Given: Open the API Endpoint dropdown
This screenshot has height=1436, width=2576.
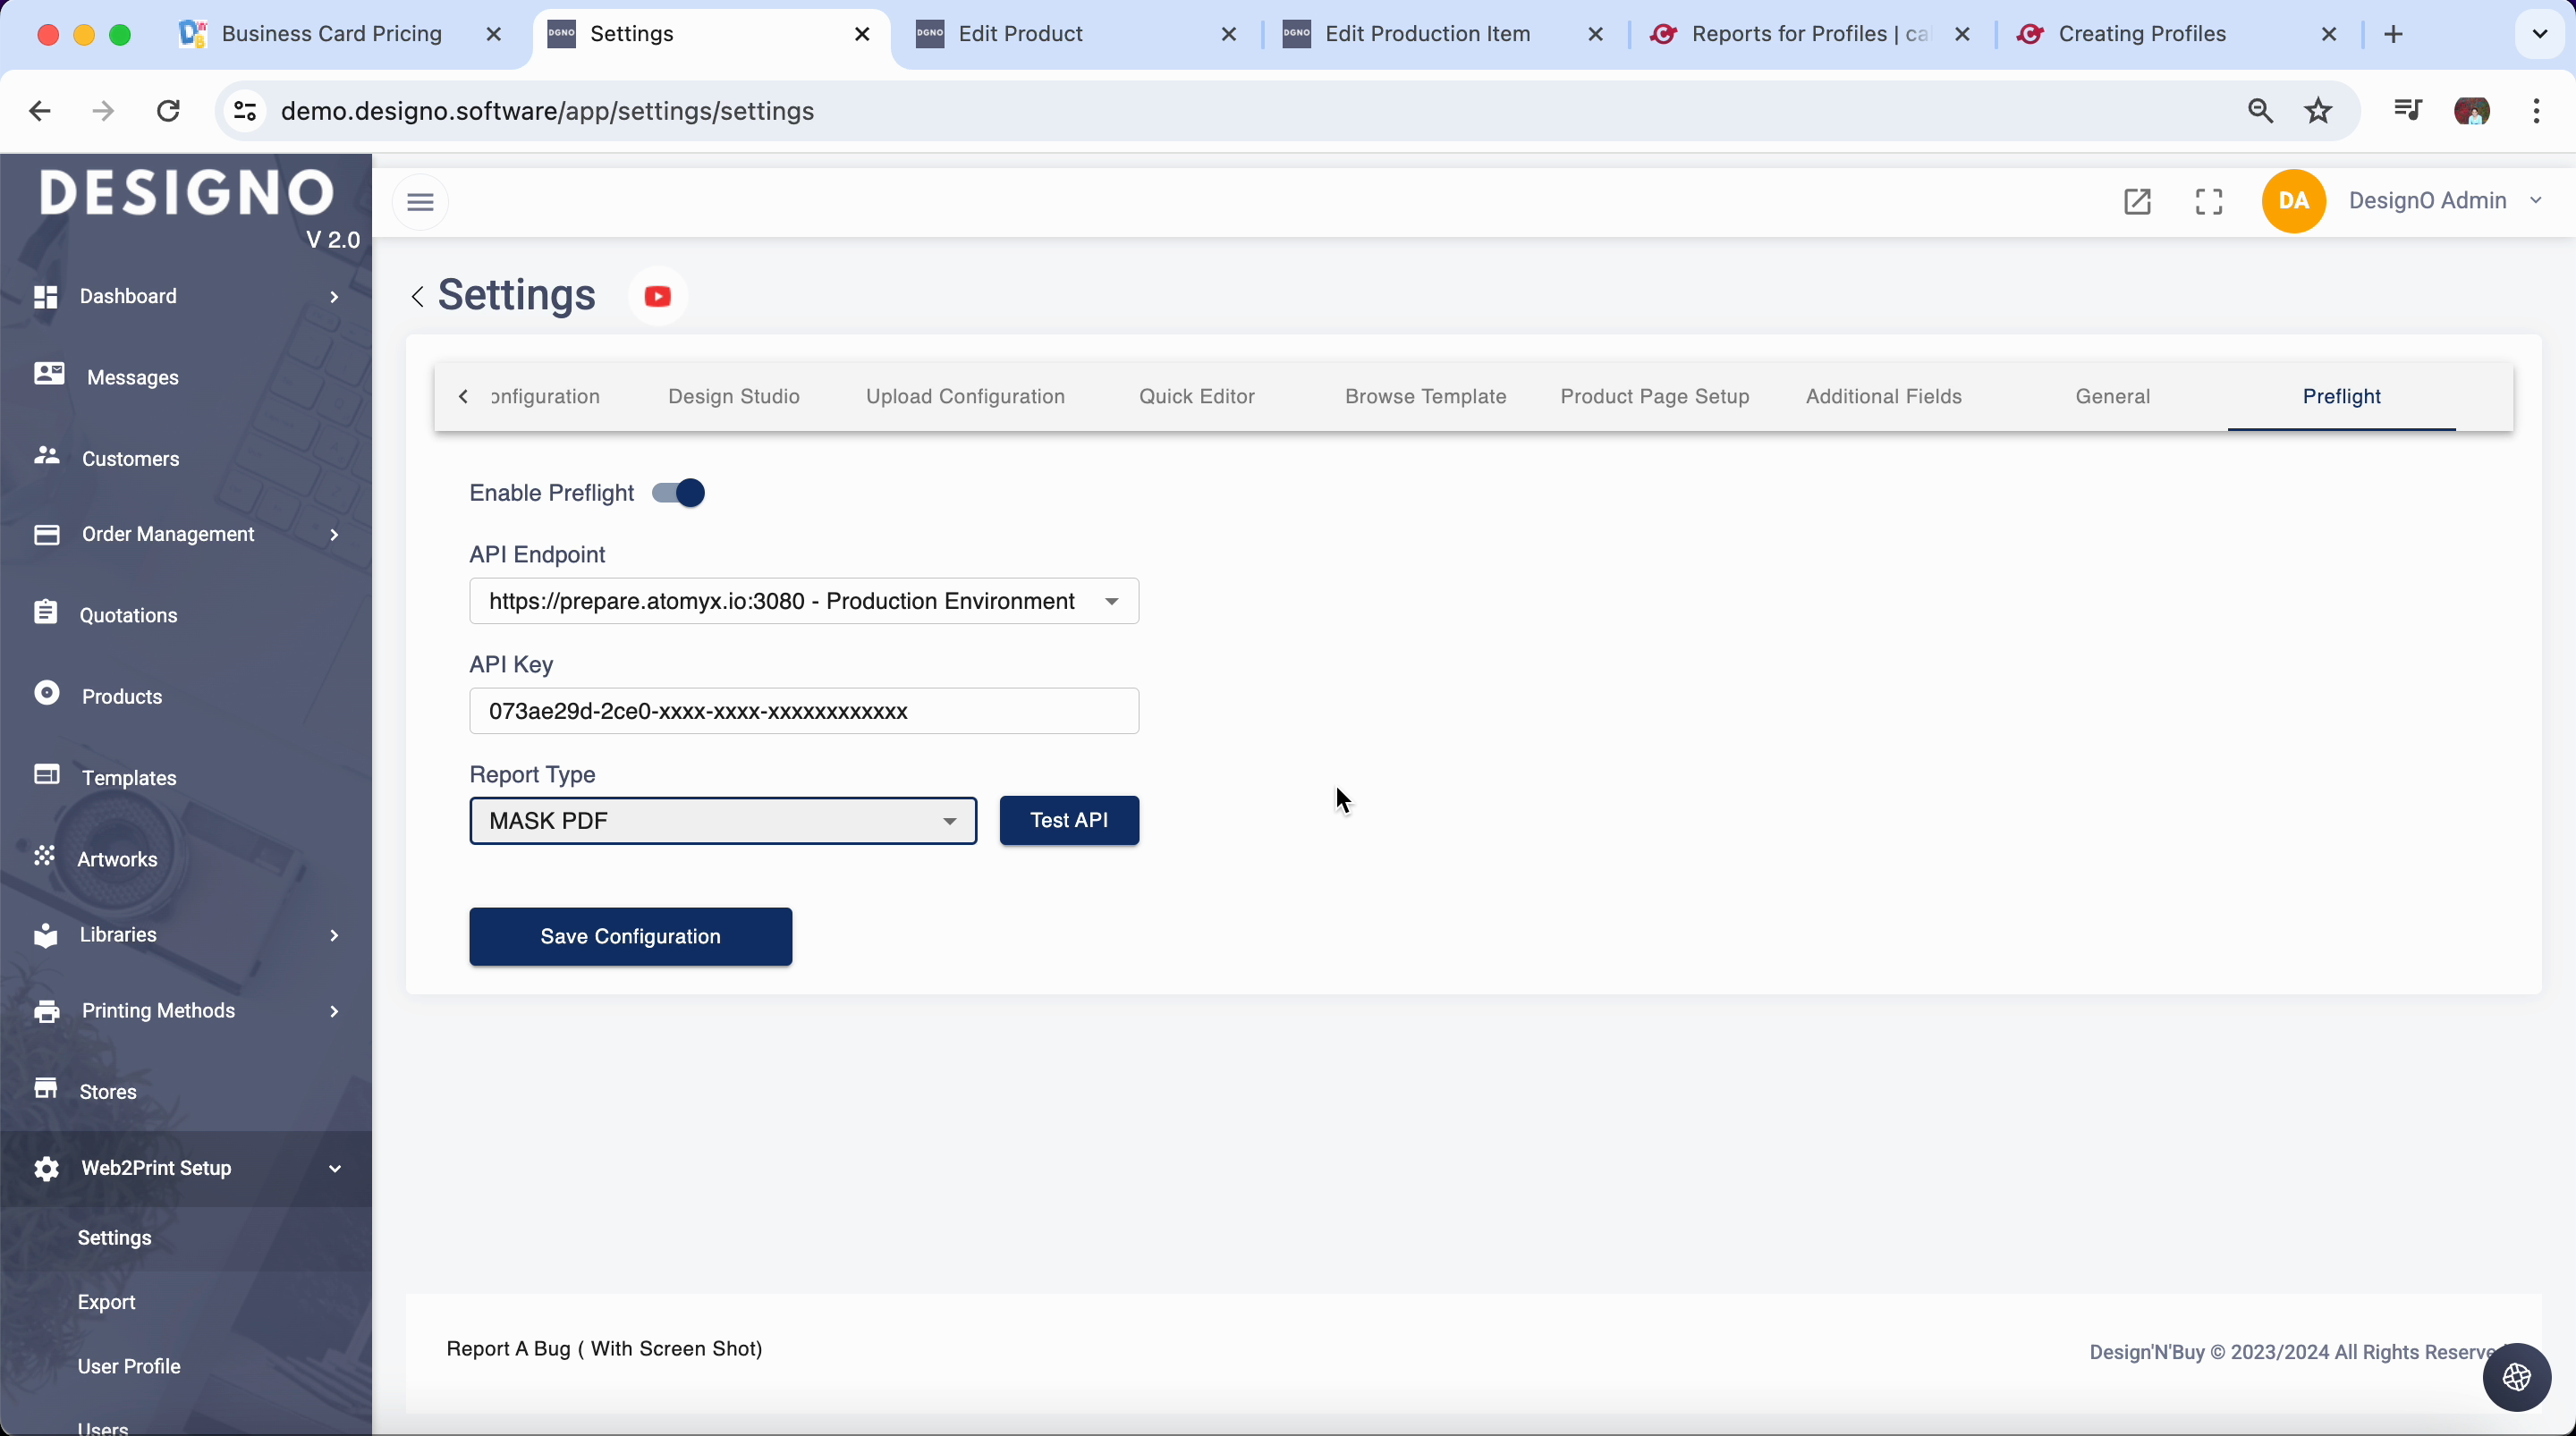Looking at the screenshot, I should 803,601.
